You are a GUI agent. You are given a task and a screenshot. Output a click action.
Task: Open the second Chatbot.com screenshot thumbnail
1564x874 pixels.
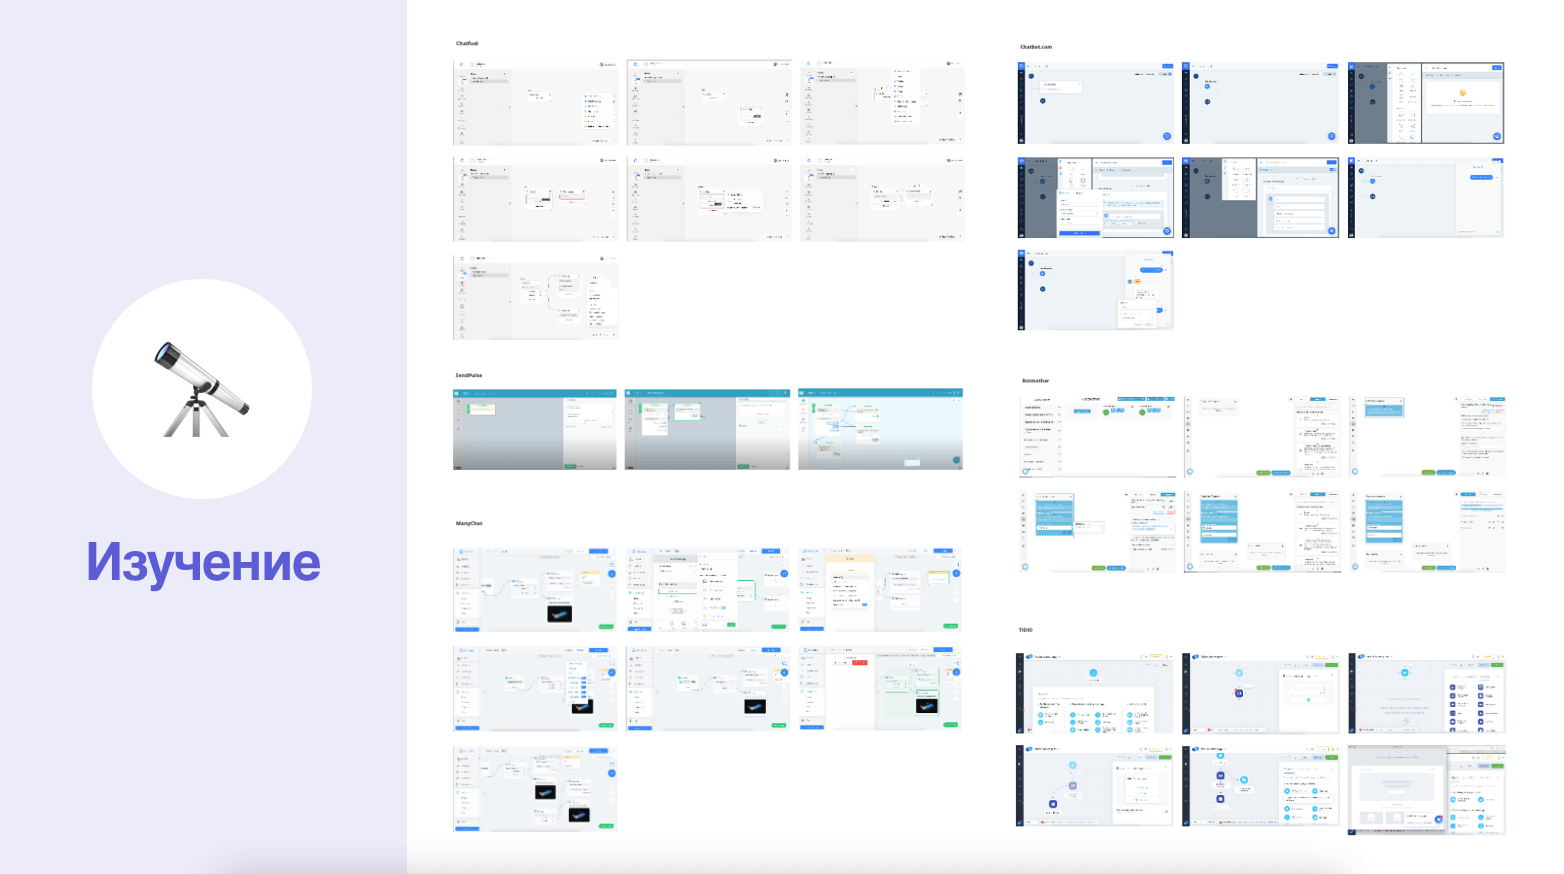coord(1260,103)
